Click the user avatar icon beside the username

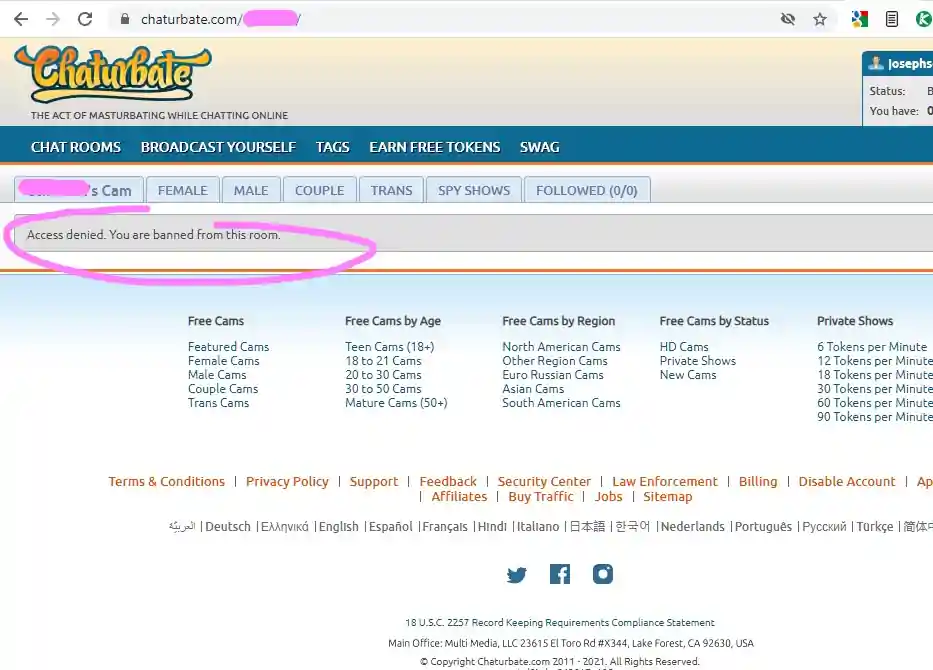pos(876,62)
